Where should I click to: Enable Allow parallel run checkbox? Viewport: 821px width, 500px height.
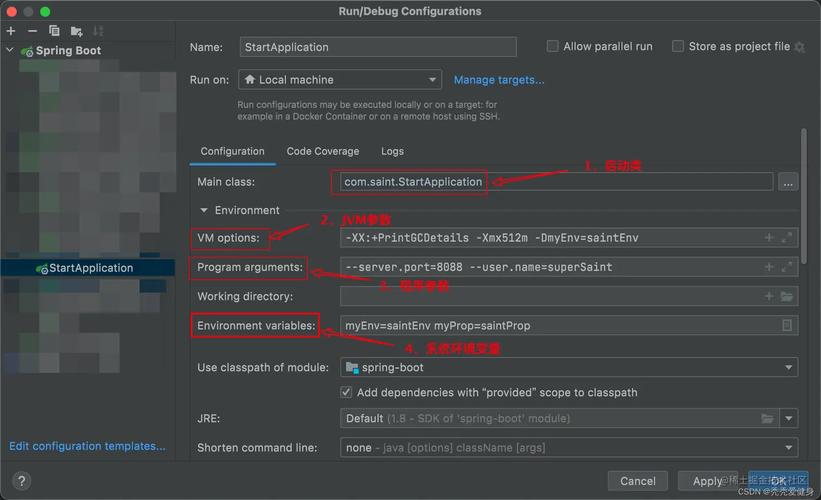tap(552, 47)
